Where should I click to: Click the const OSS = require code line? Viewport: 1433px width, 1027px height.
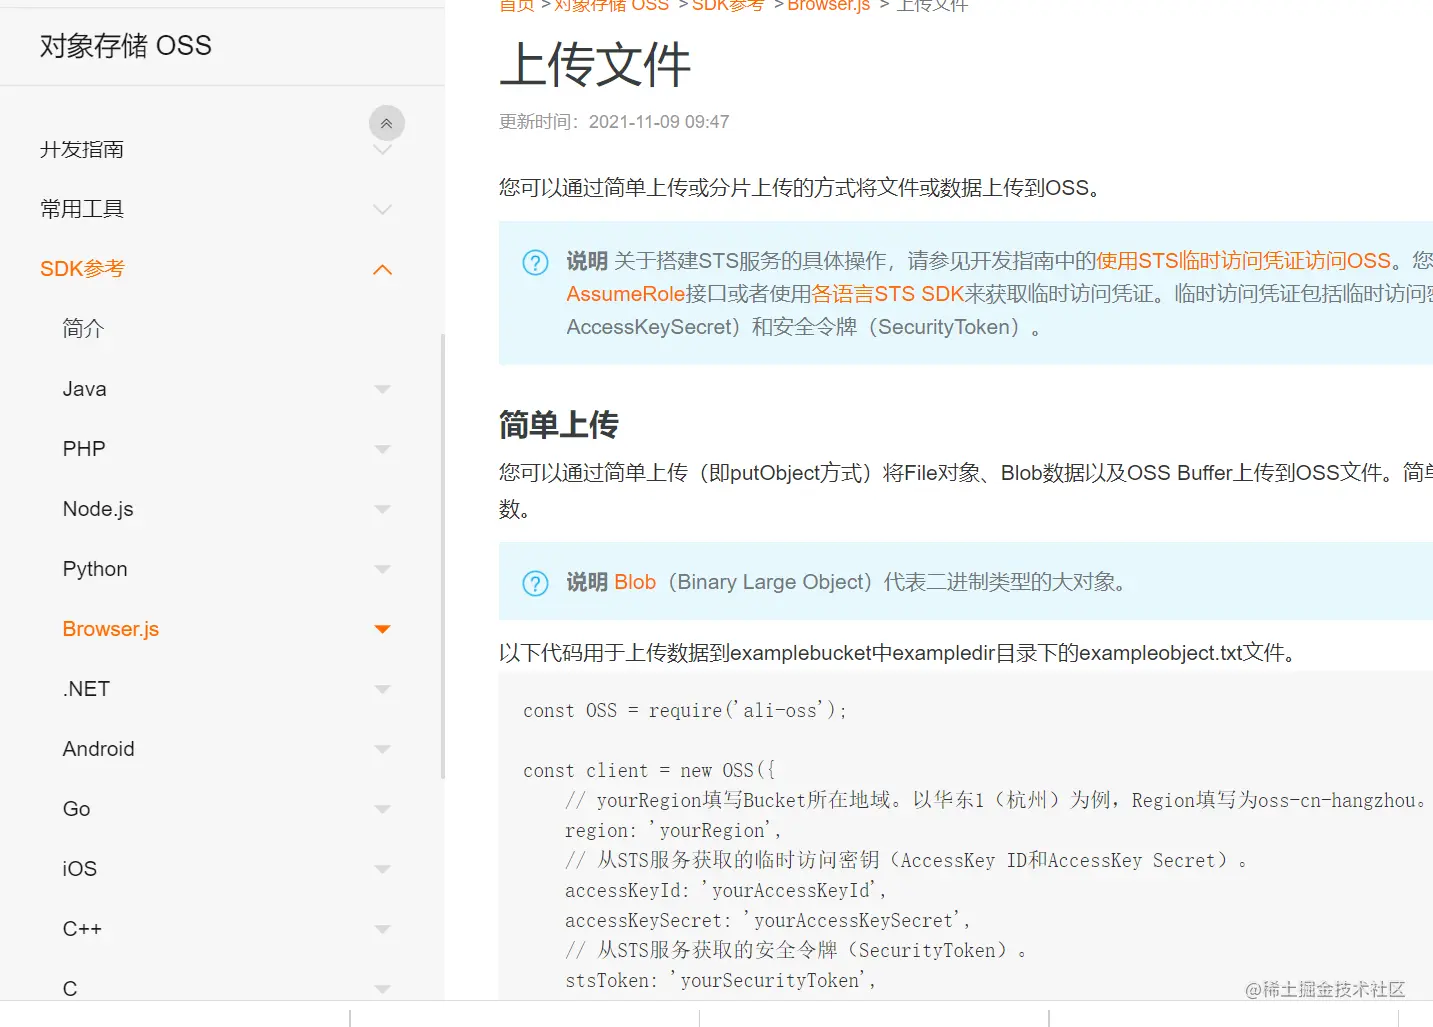(x=685, y=711)
